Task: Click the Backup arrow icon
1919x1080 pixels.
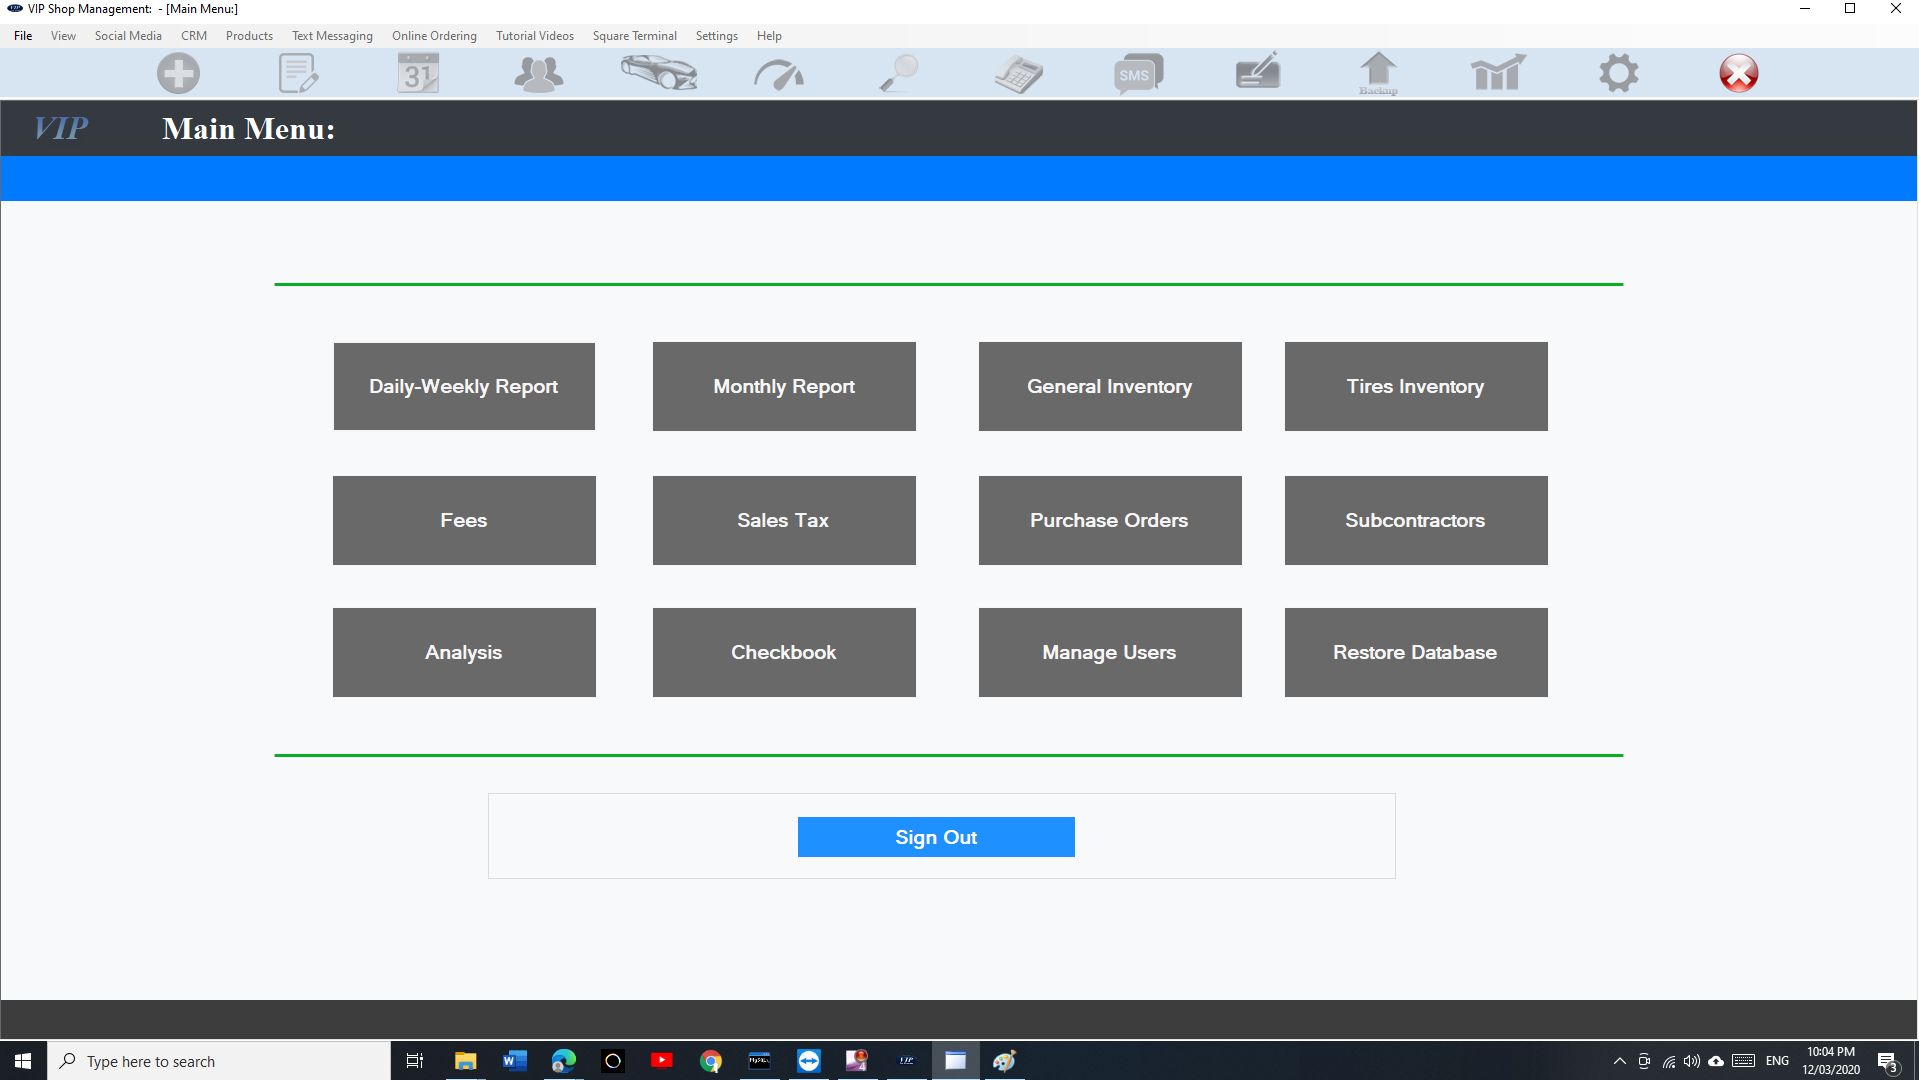Action: (1378, 74)
